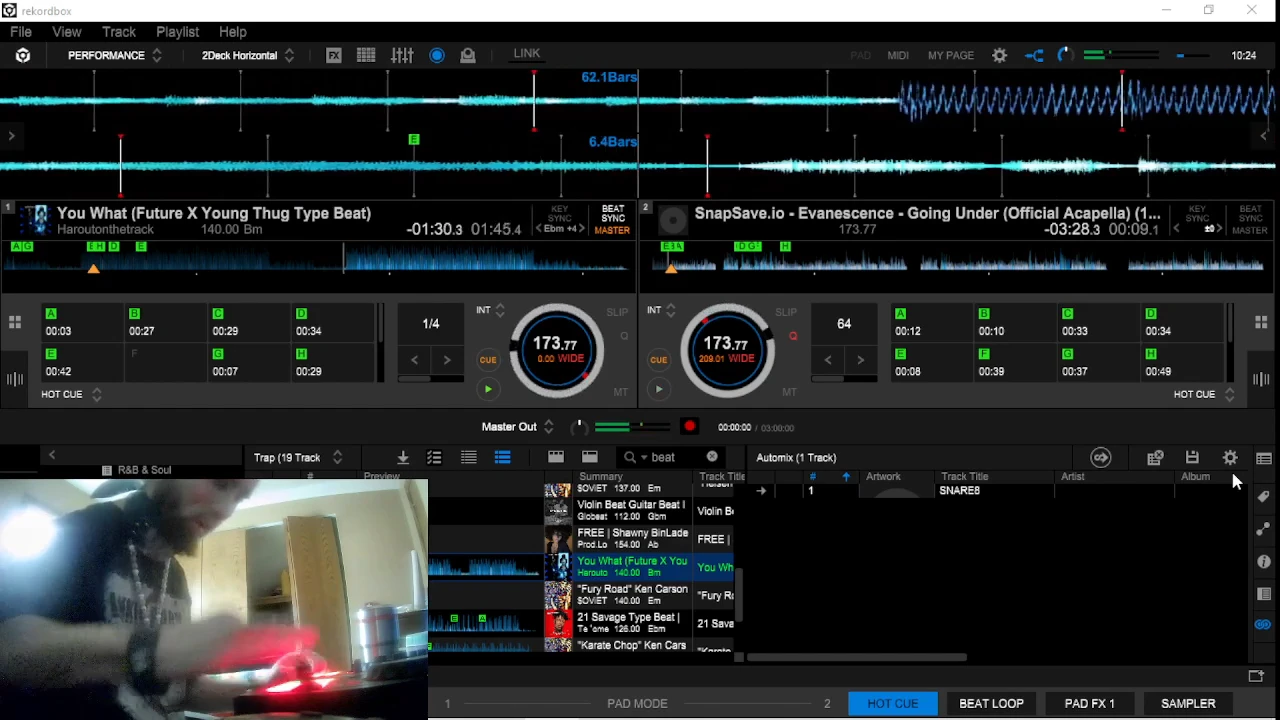Open the View menu

click(67, 32)
